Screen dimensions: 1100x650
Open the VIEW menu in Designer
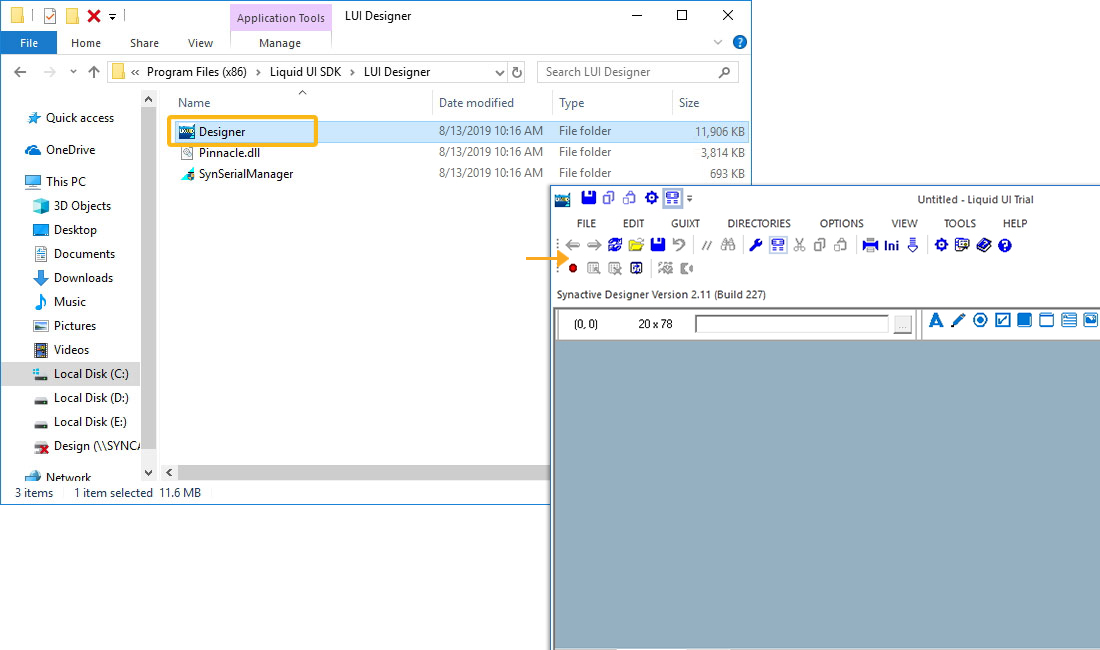(904, 223)
